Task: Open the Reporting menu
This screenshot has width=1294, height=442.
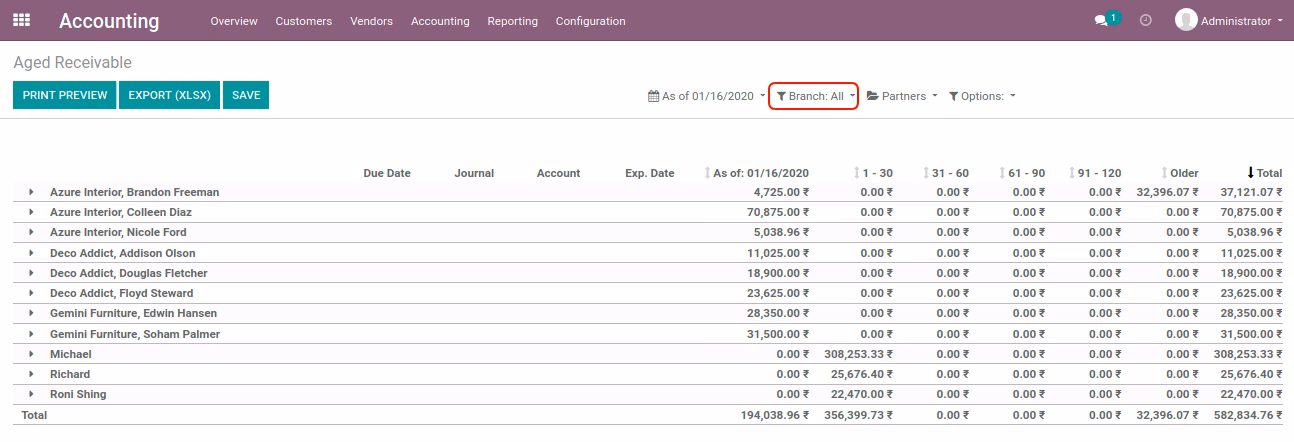Action: point(512,21)
